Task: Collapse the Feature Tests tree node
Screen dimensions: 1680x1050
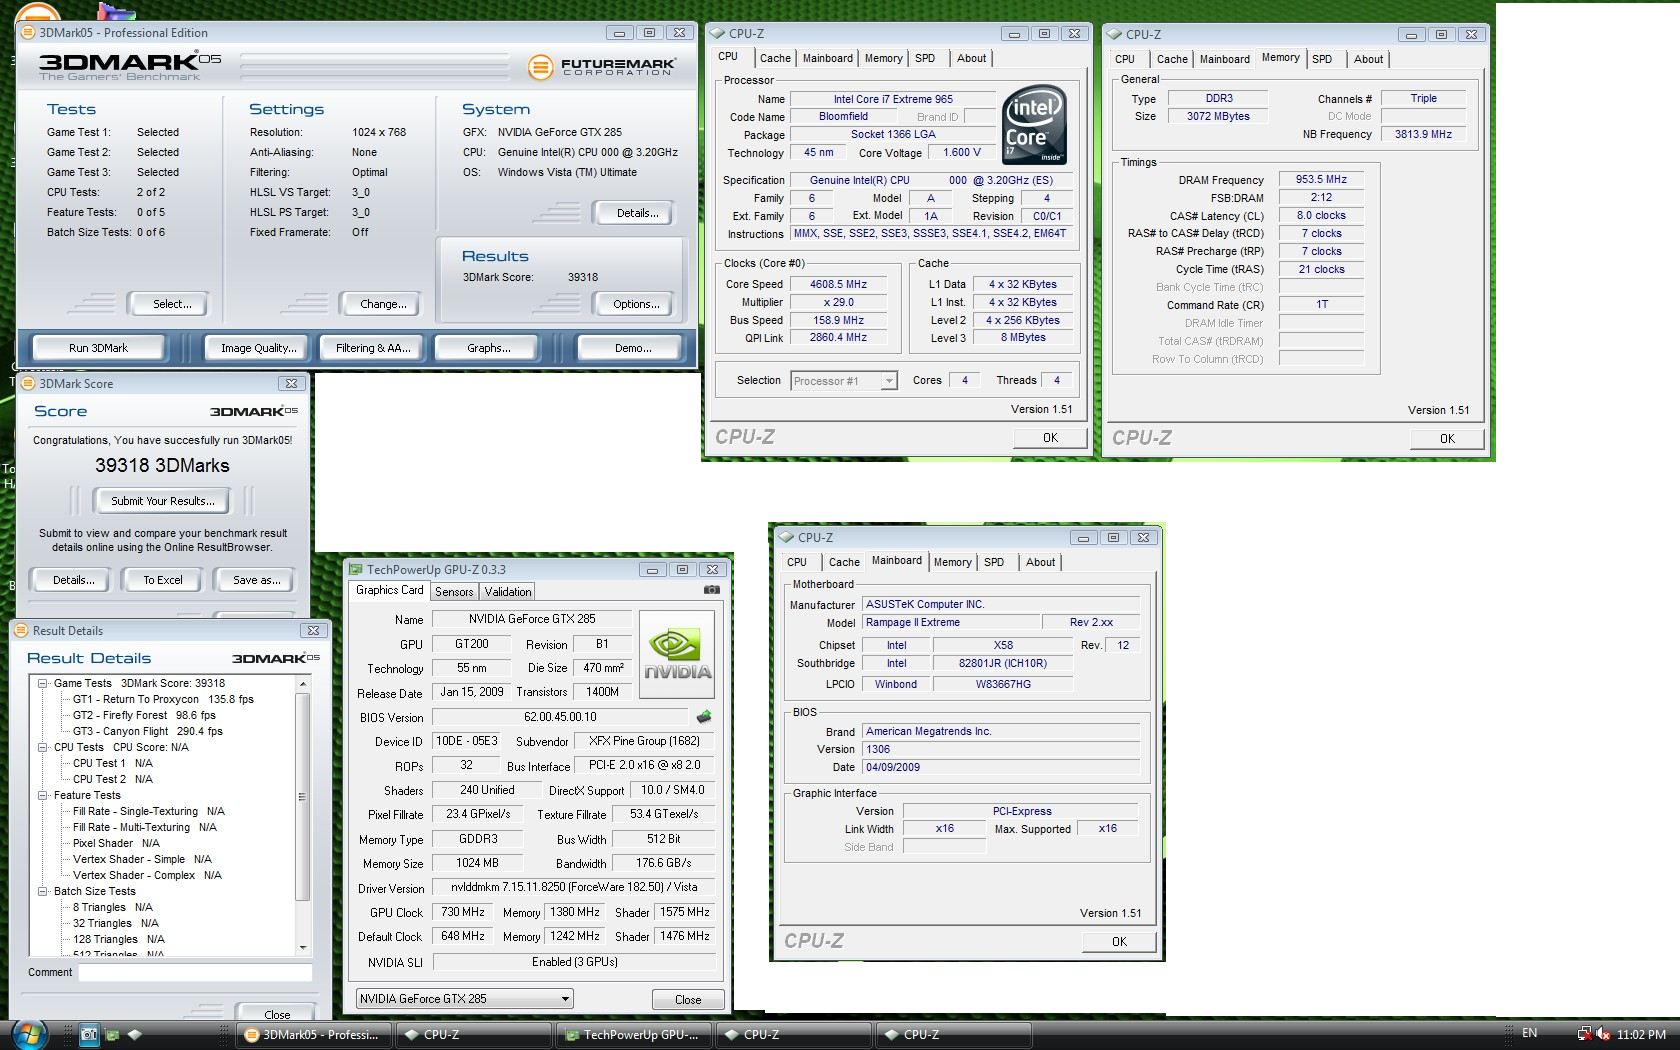Action: pos(43,796)
